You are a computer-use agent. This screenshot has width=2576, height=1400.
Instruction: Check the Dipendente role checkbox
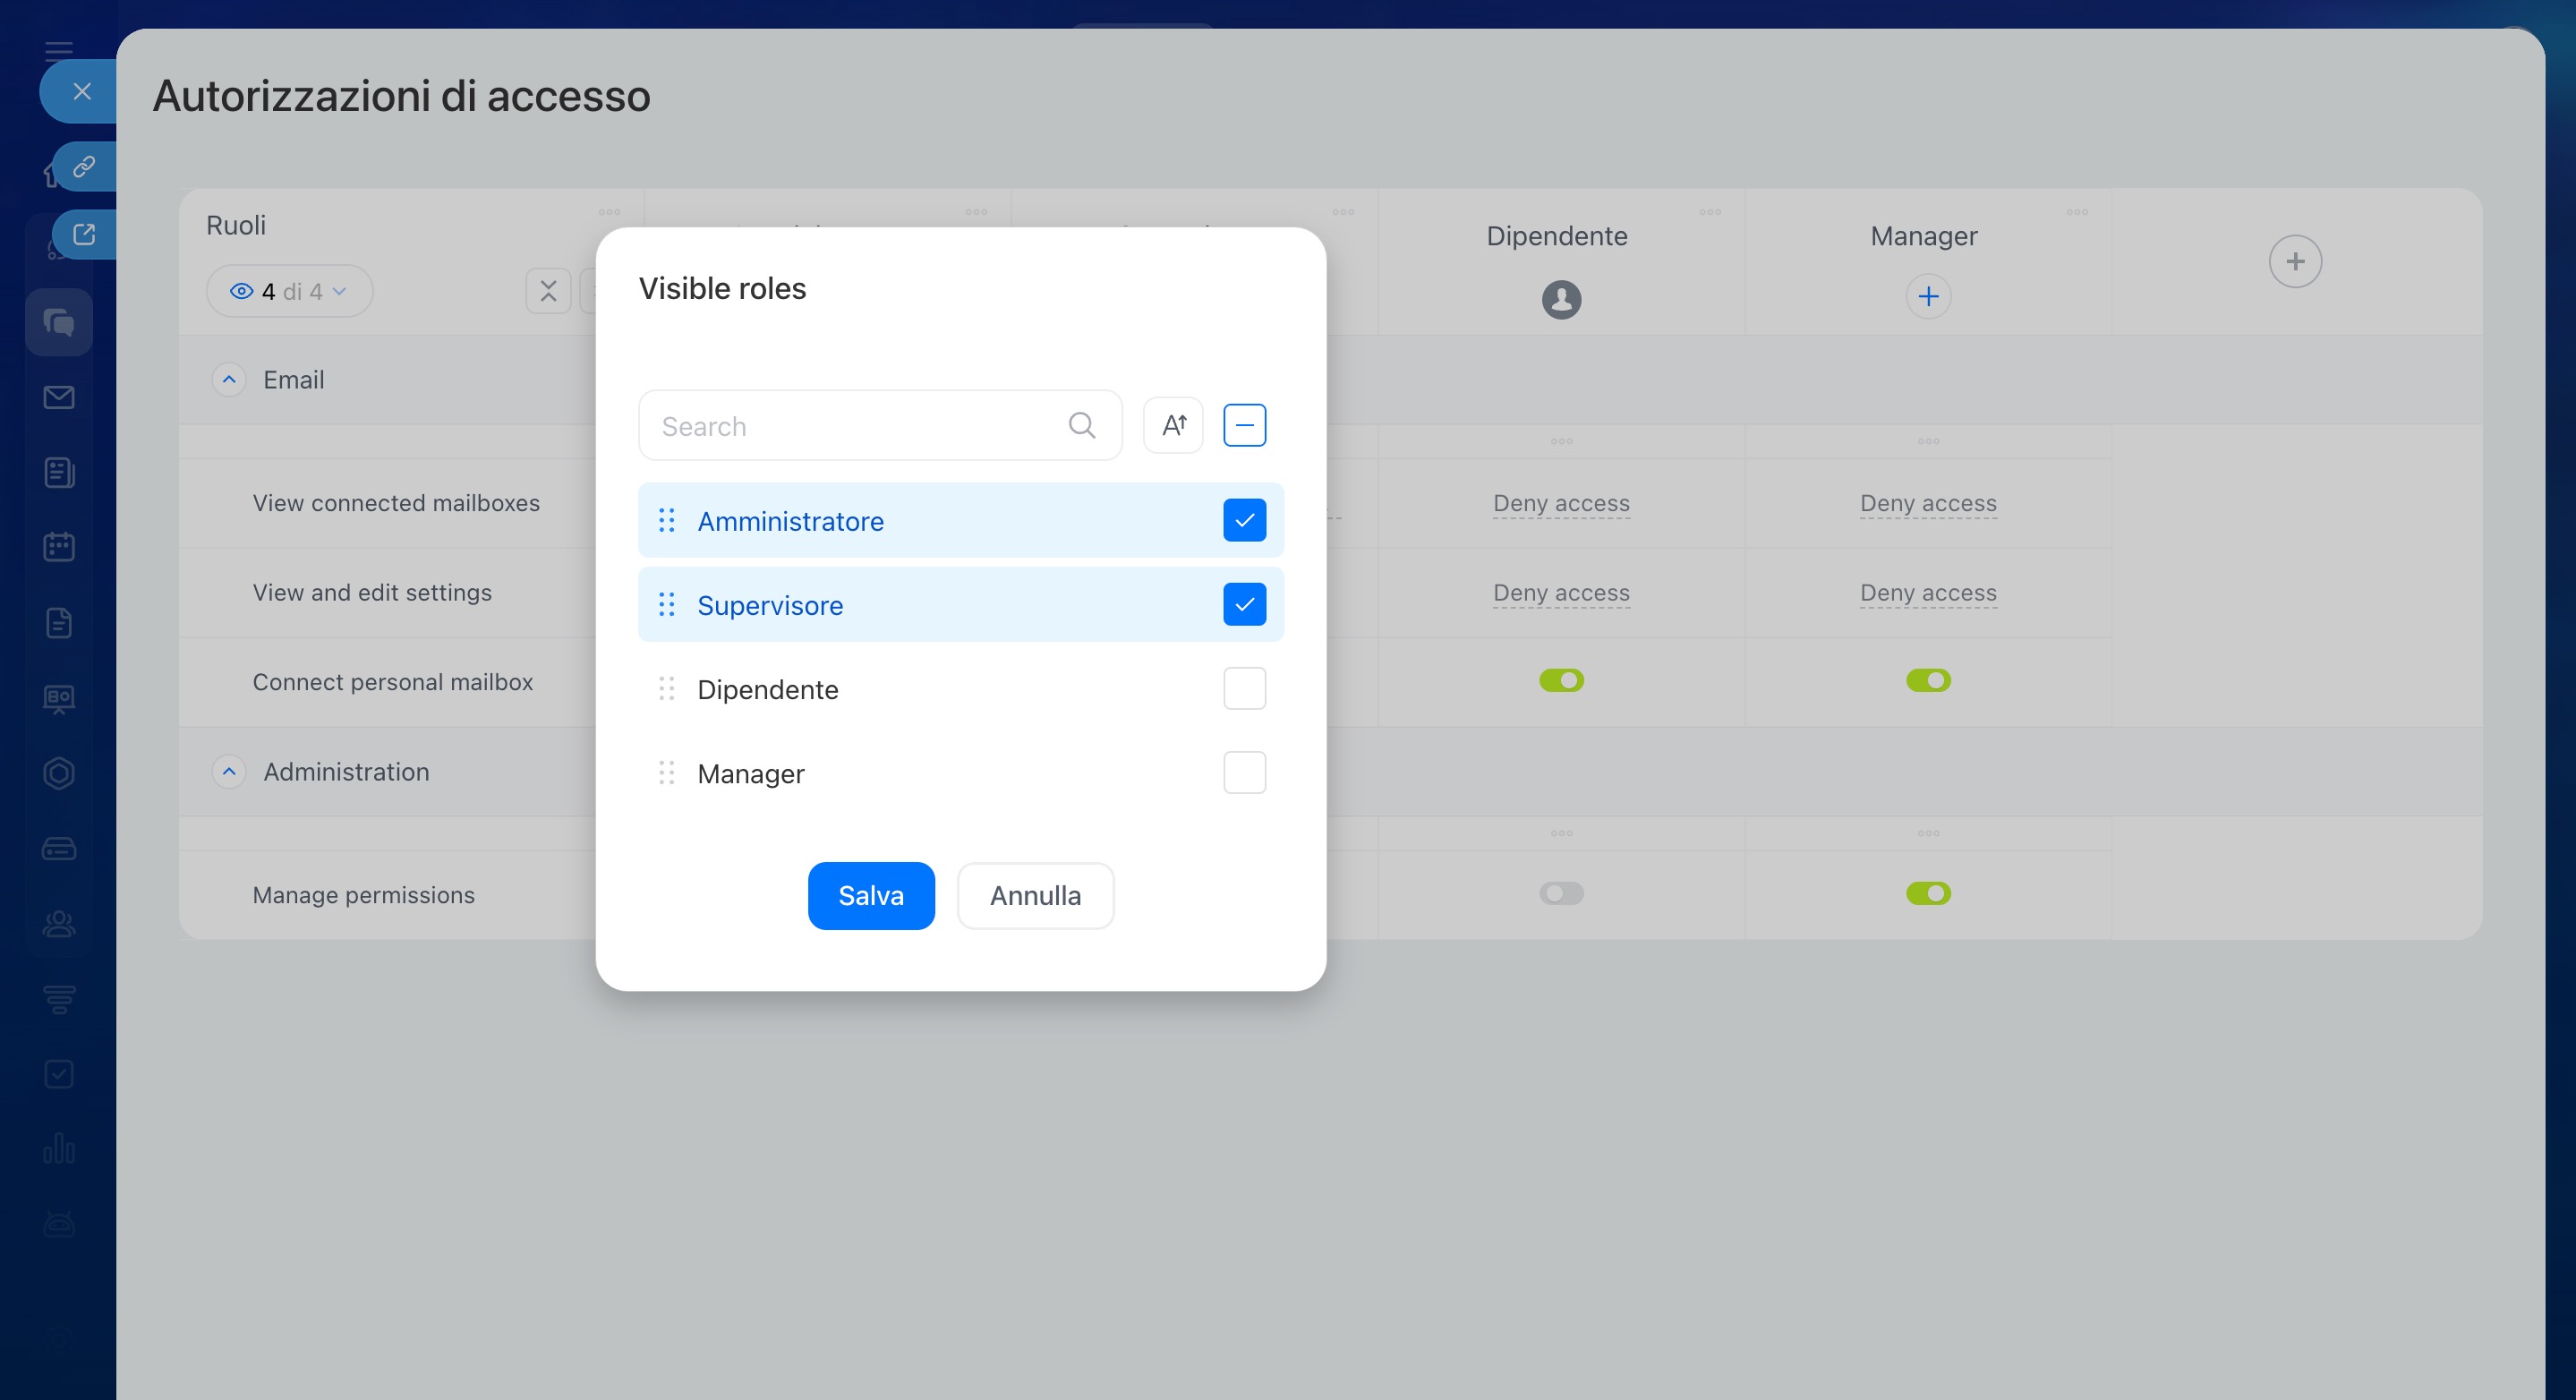click(x=1244, y=689)
